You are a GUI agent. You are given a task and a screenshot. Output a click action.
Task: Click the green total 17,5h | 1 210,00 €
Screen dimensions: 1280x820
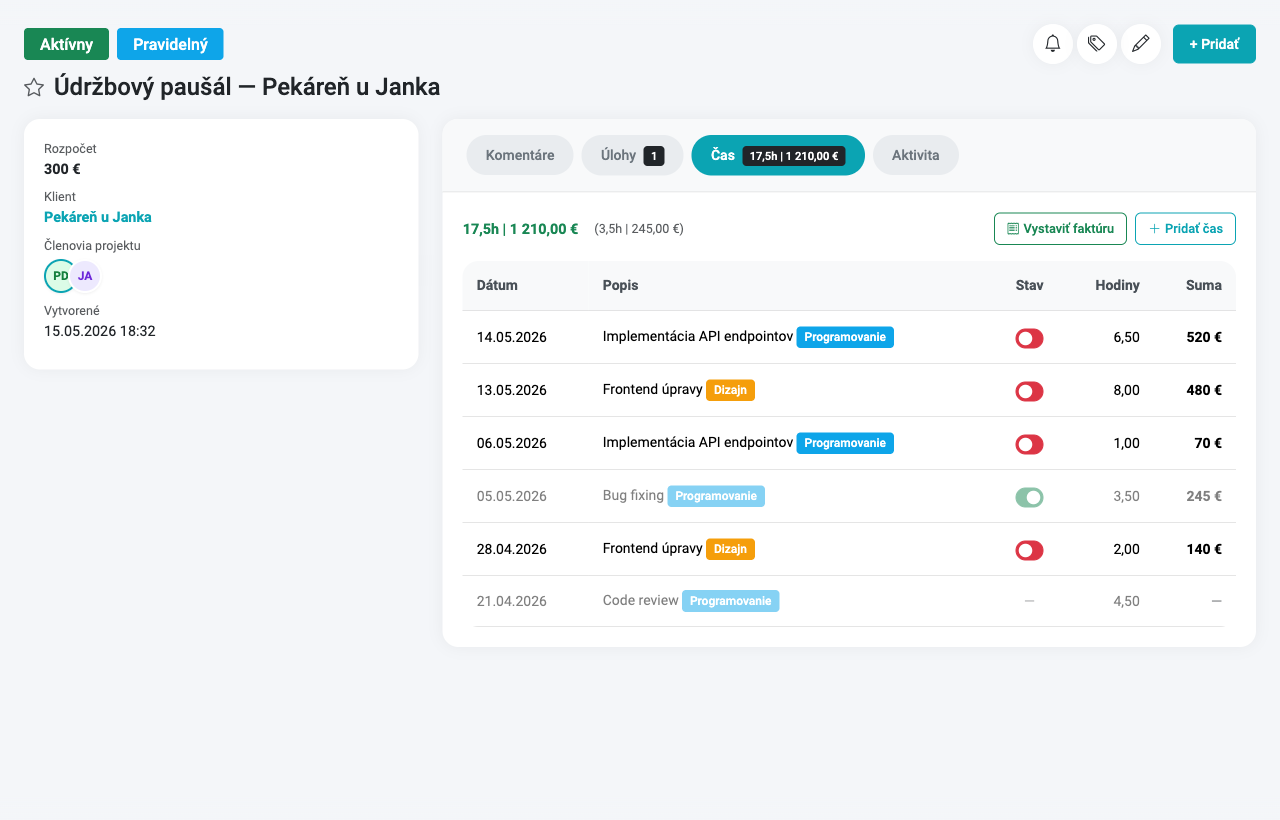click(520, 229)
